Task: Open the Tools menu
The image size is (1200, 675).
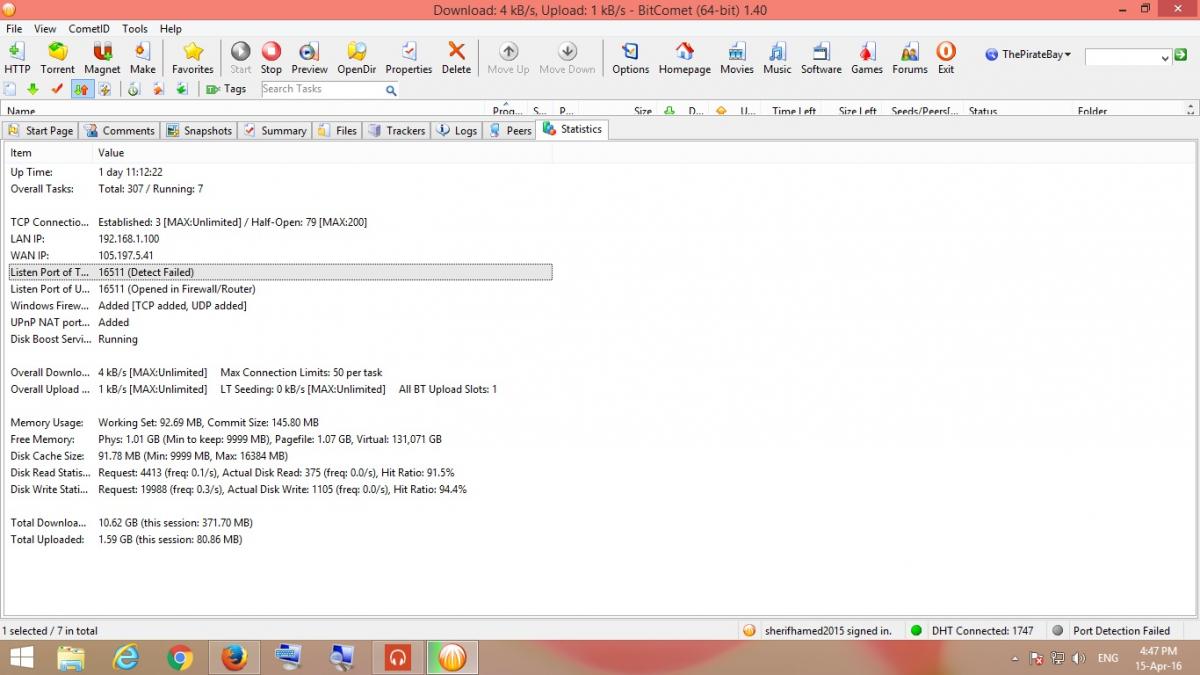Action: point(135,29)
